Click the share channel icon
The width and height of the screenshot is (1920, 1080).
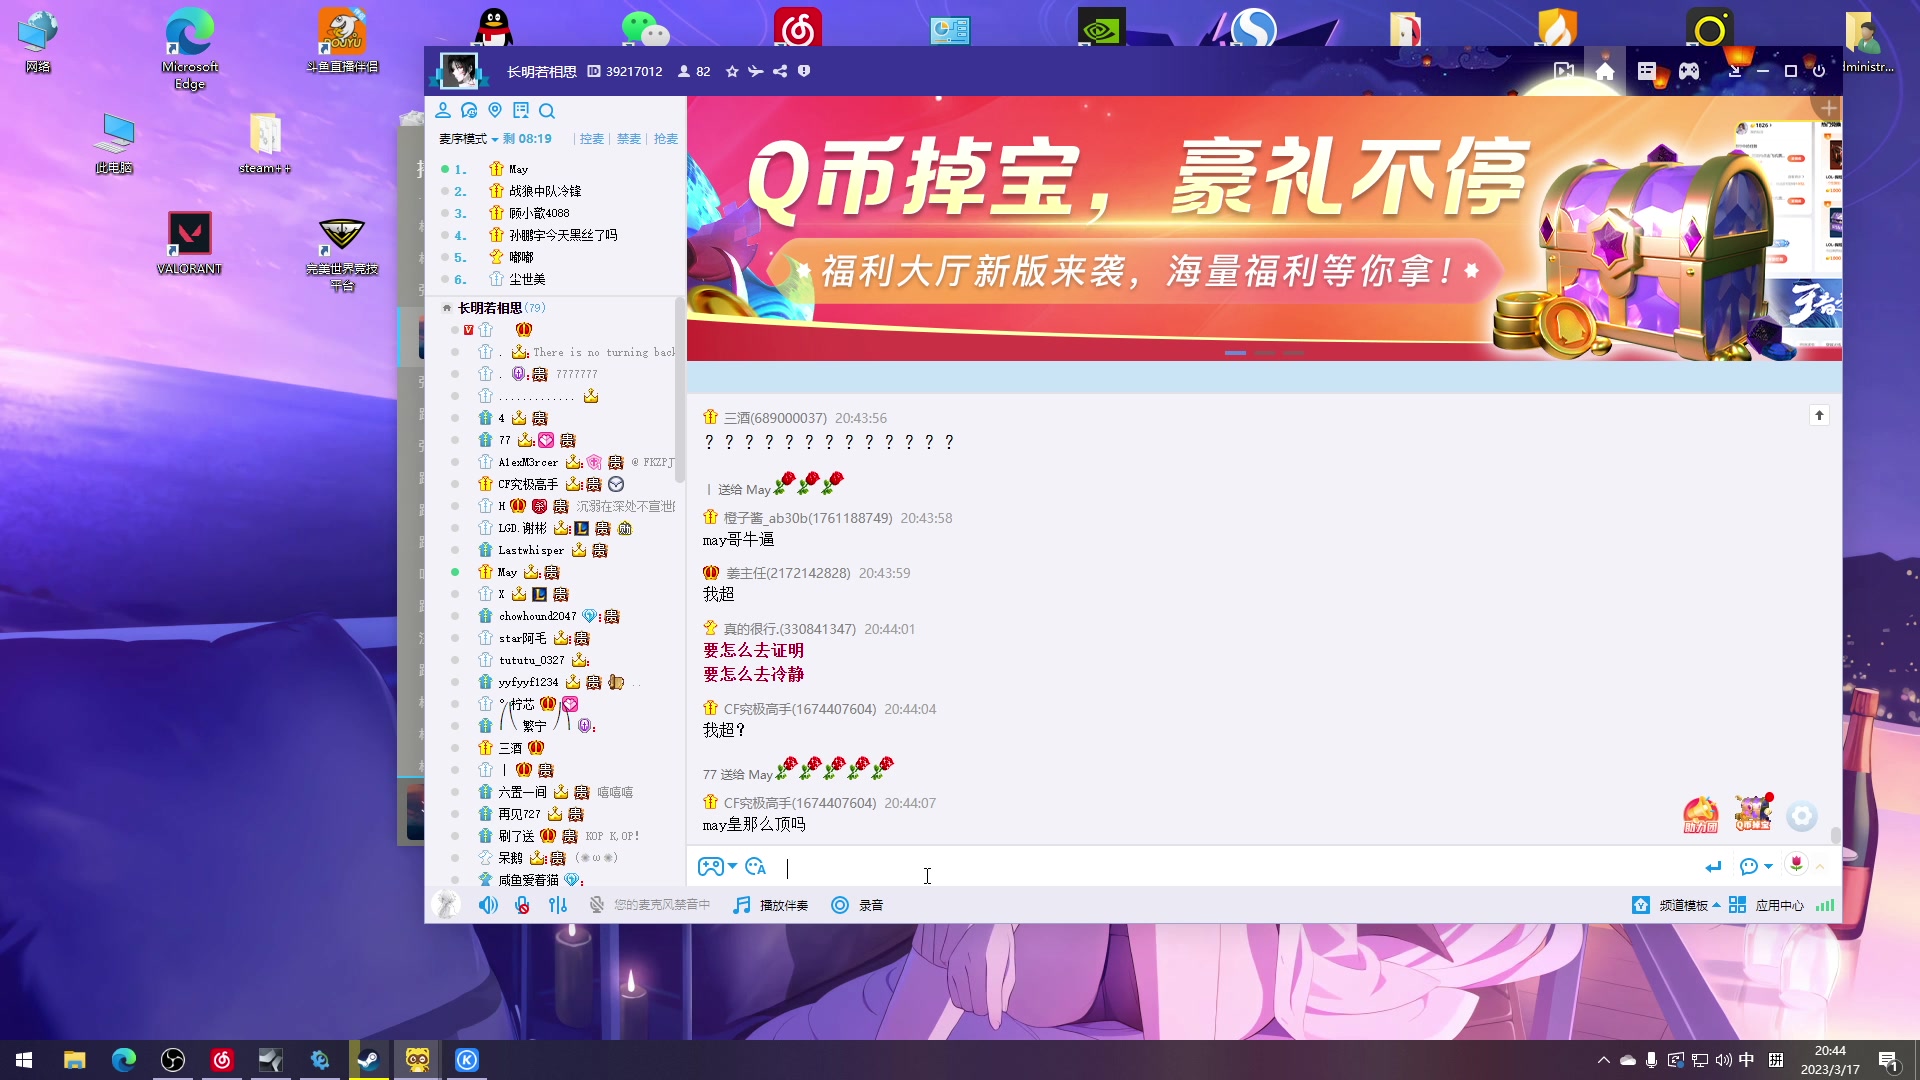[780, 71]
